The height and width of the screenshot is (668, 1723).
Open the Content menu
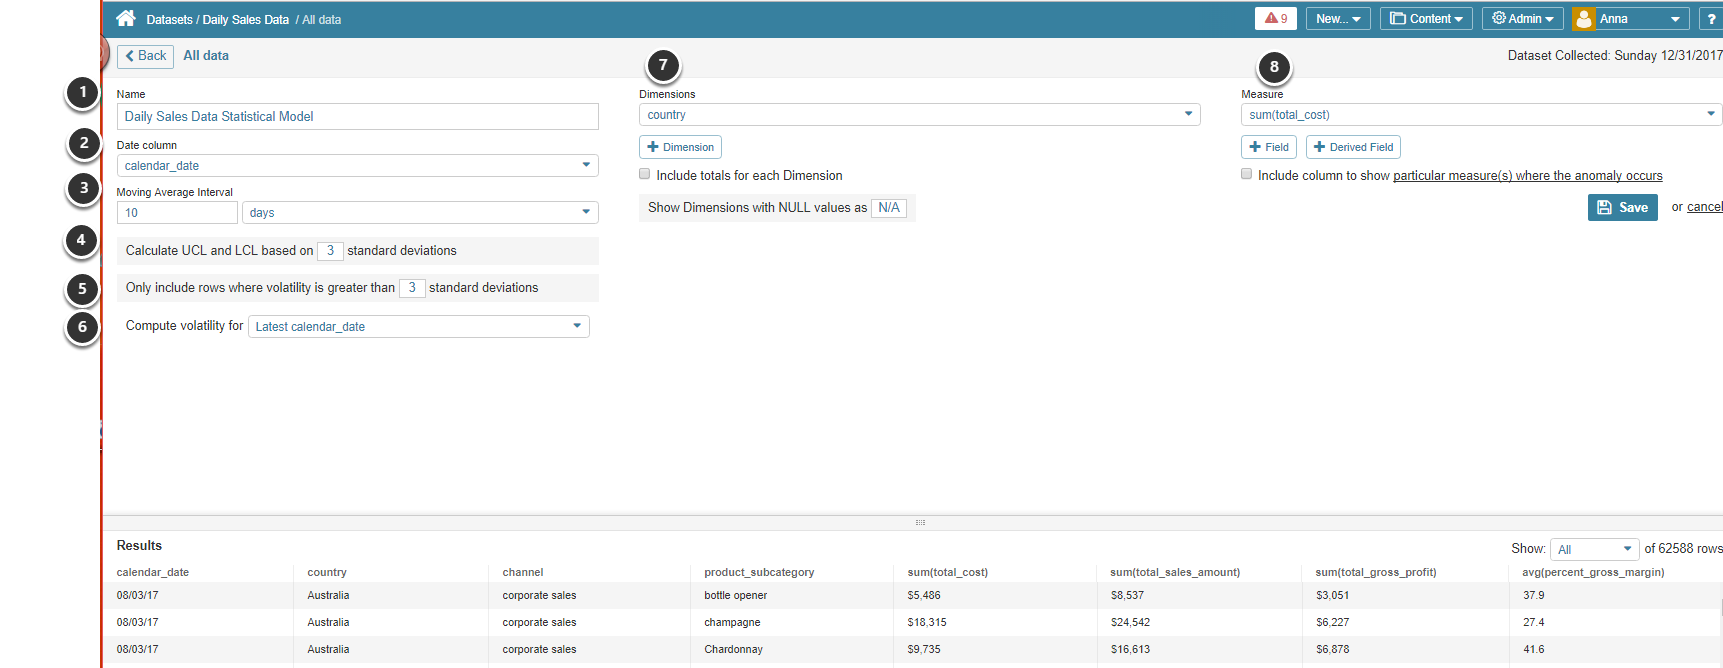click(x=1425, y=19)
